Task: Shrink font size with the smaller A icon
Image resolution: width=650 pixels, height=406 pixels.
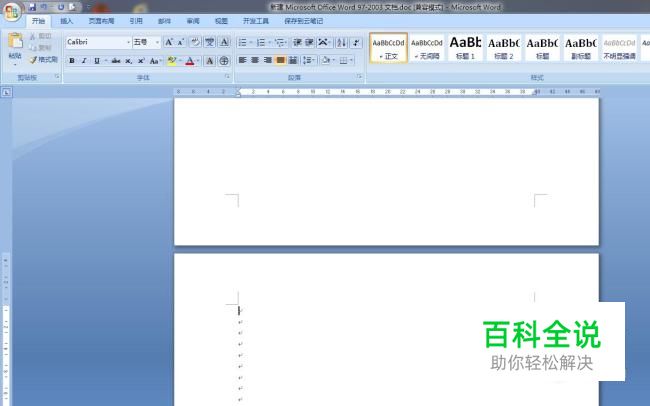Action: (181, 42)
